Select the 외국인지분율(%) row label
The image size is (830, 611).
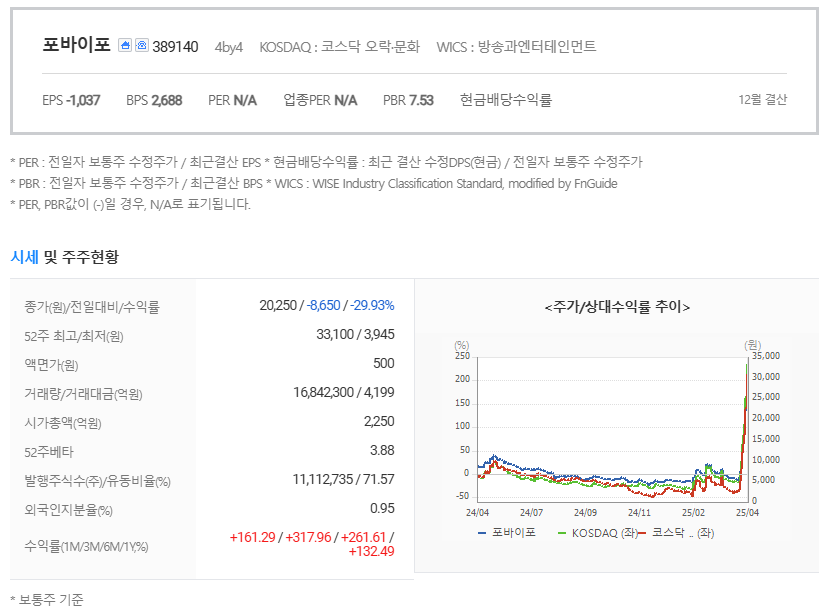68,510
